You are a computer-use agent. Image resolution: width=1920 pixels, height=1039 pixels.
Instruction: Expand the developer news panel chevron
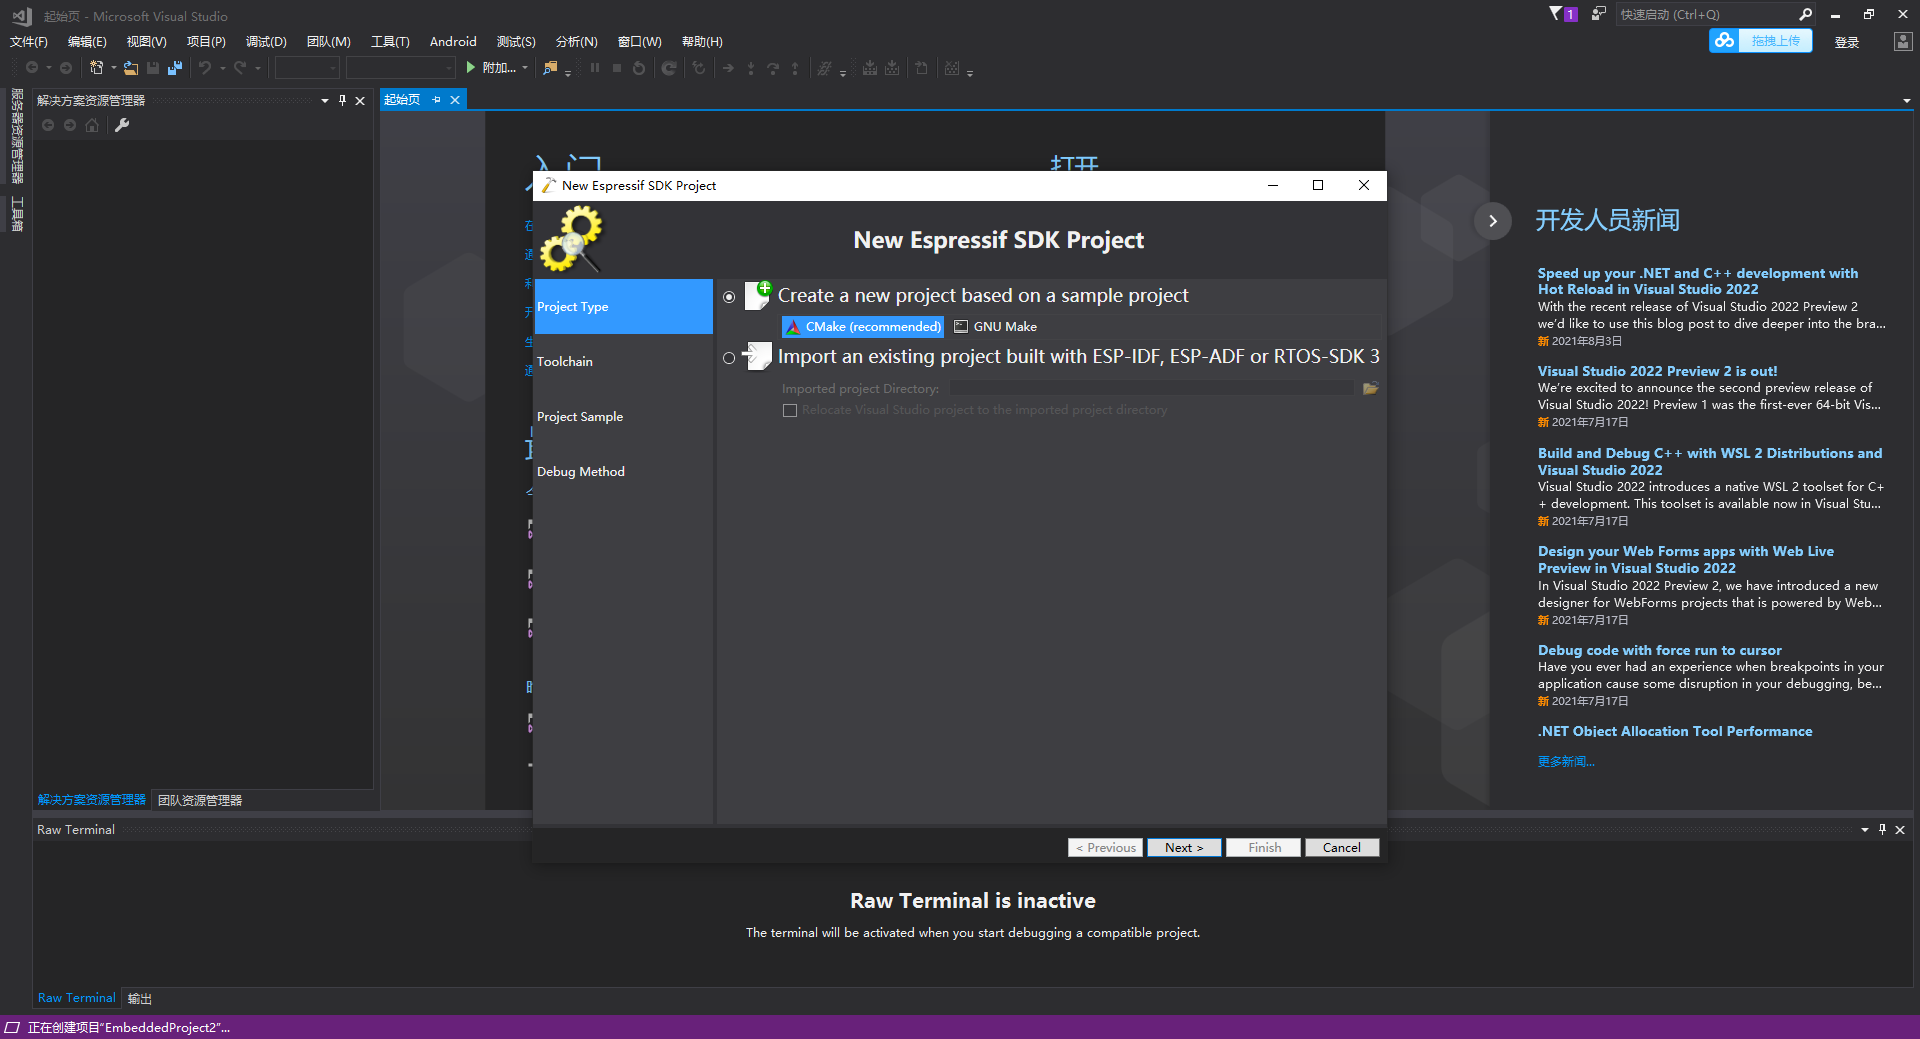pyautogui.click(x=1493, y=221)
